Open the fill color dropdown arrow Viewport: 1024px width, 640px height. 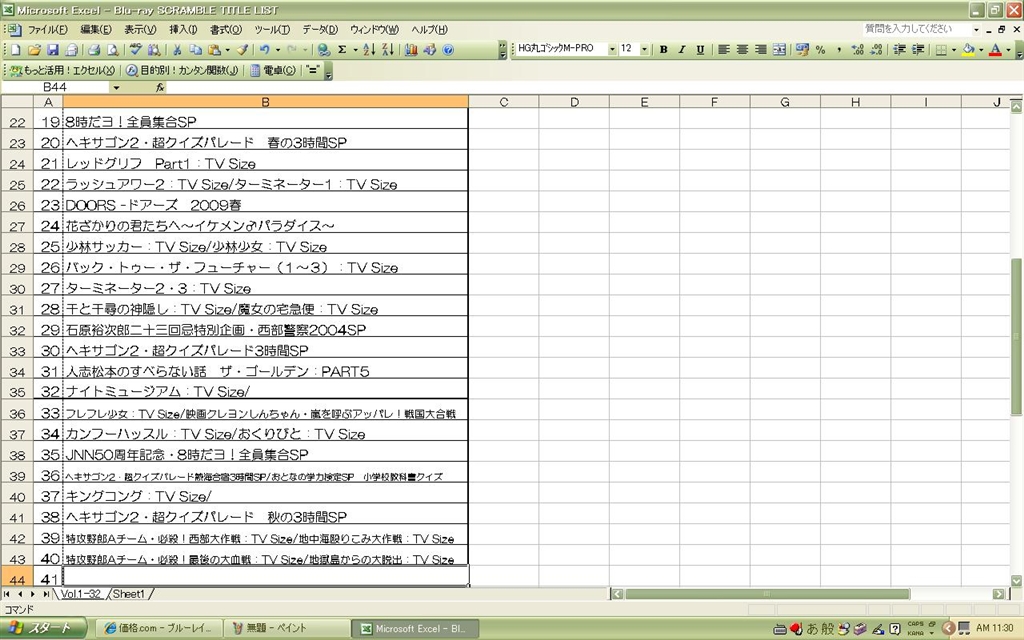(981, 50)
